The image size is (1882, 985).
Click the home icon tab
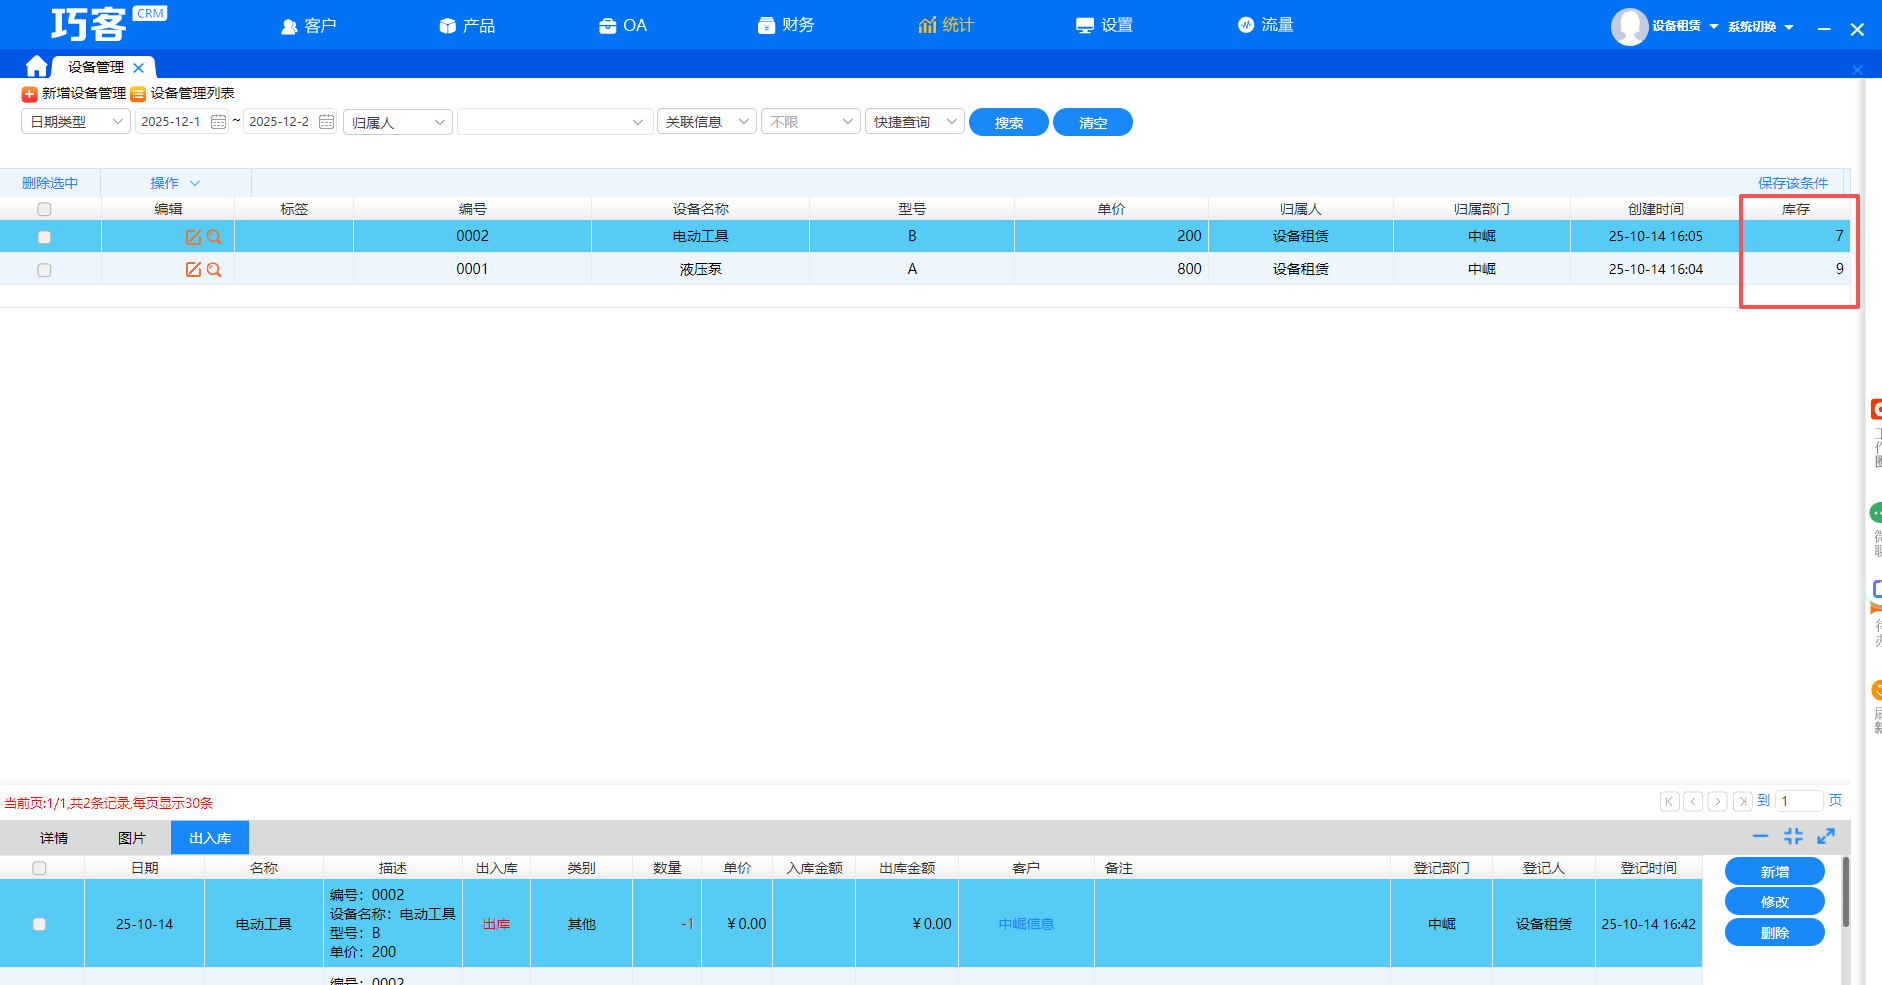pos(37,66)
